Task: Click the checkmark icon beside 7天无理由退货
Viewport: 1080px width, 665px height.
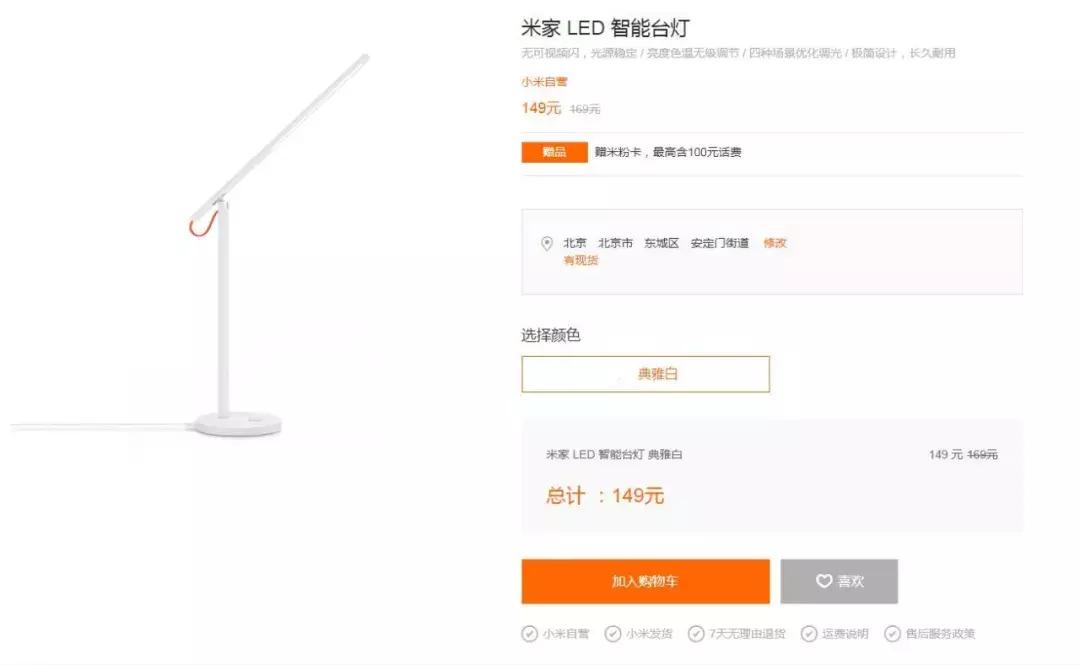Action: click(693, 633)
